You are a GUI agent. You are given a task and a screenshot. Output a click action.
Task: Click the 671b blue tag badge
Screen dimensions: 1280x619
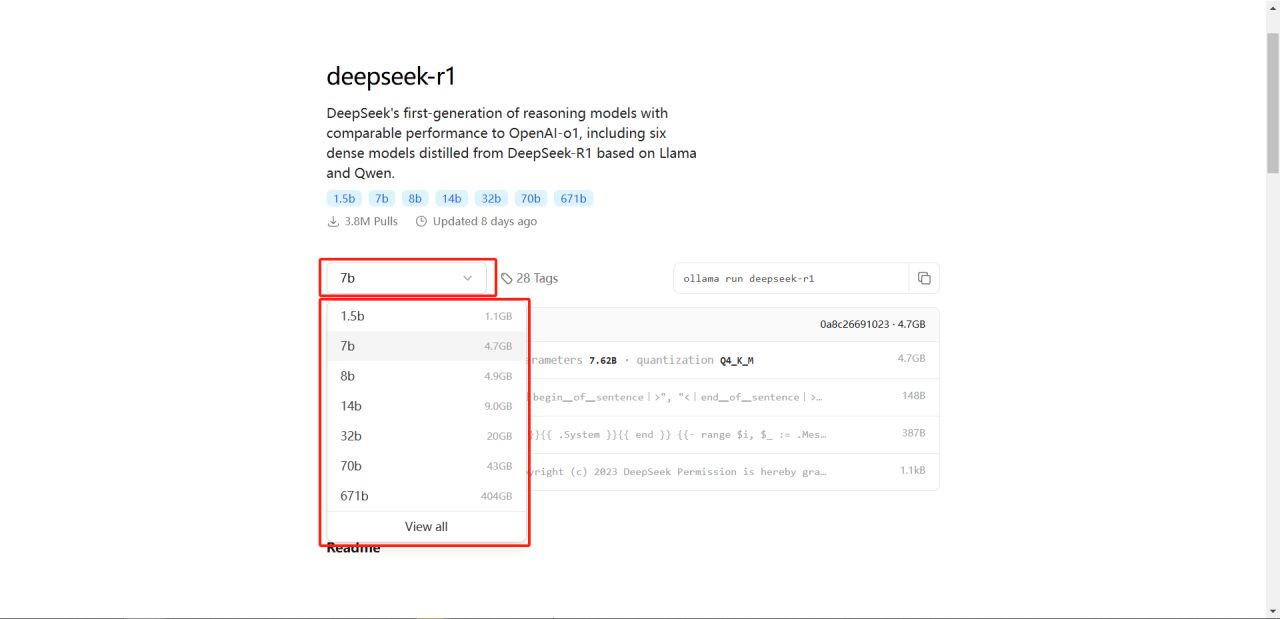[x=573, y=199]
